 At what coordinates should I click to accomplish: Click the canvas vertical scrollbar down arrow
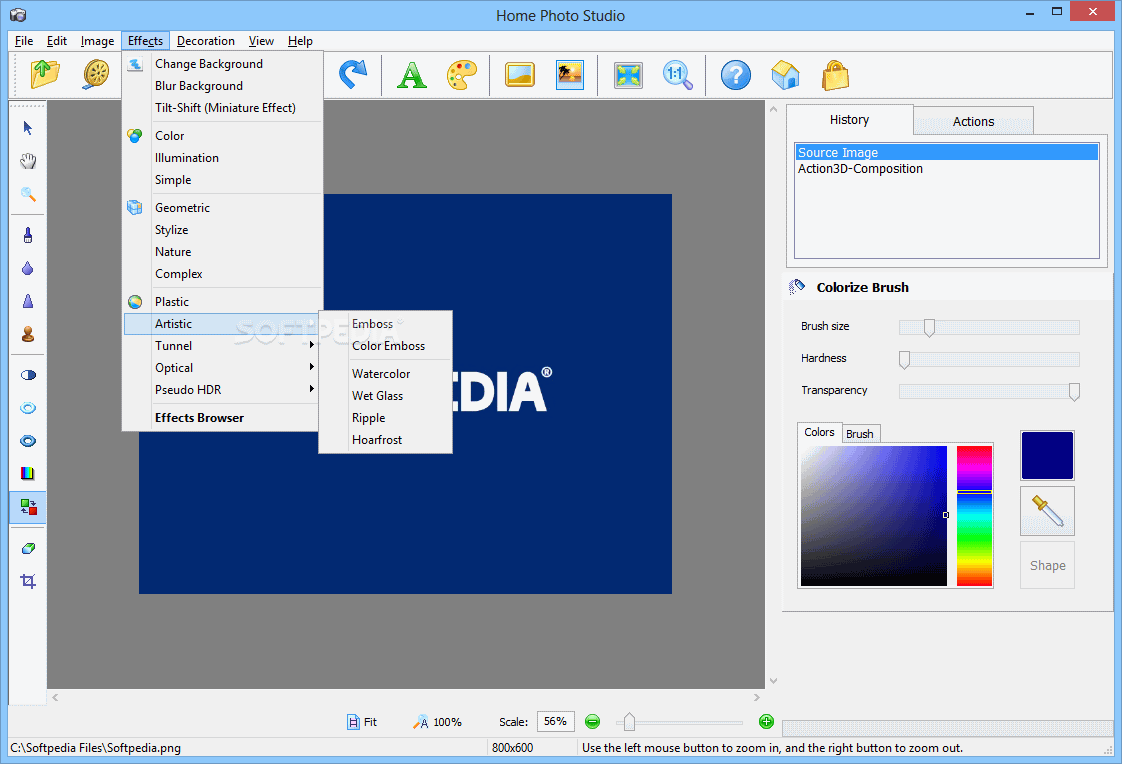[773, 681]
